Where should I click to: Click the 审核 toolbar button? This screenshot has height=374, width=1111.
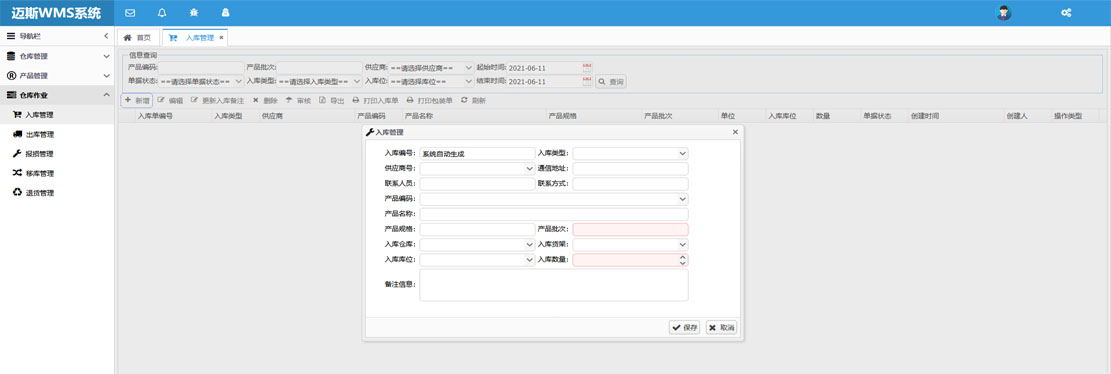pos(298,101)
